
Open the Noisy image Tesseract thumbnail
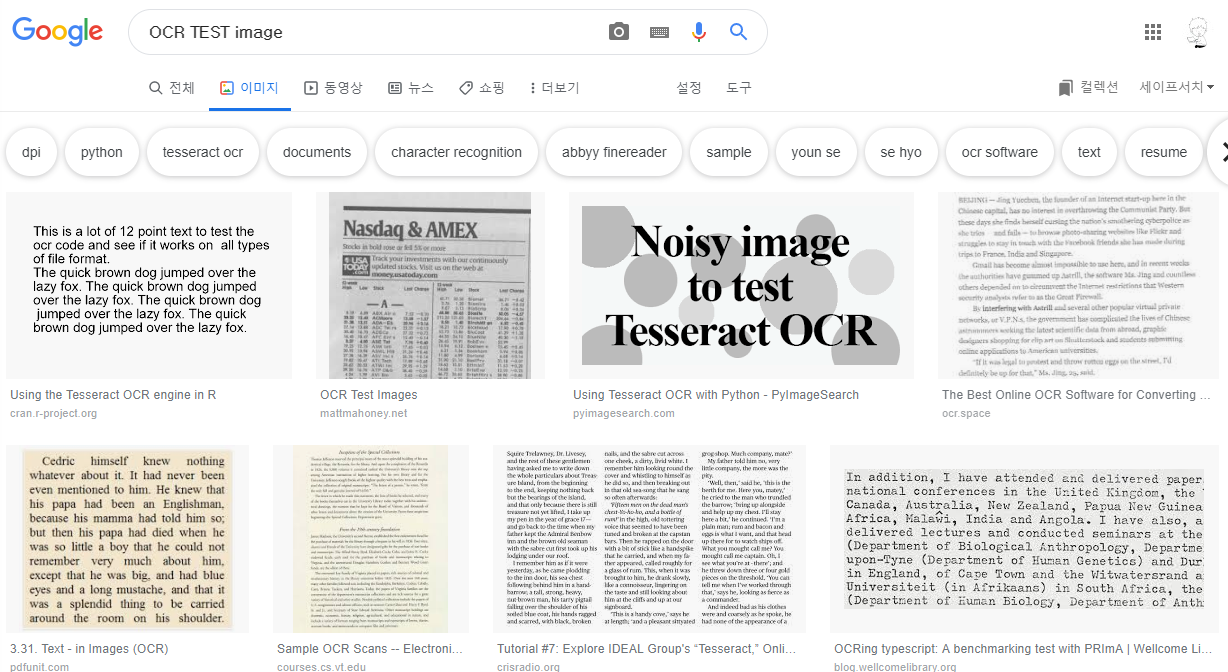coord(741,285)
